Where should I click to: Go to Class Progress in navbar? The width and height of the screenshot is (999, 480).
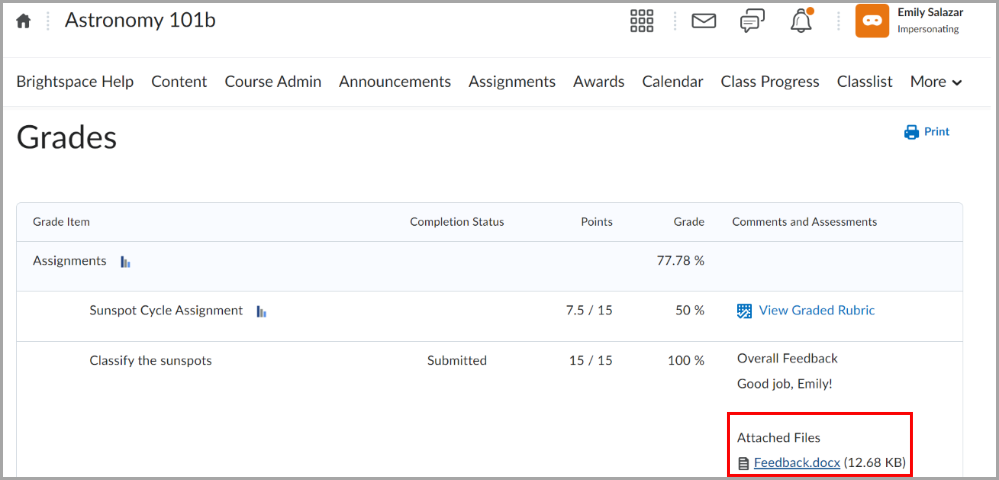click(x=769, y=82)
